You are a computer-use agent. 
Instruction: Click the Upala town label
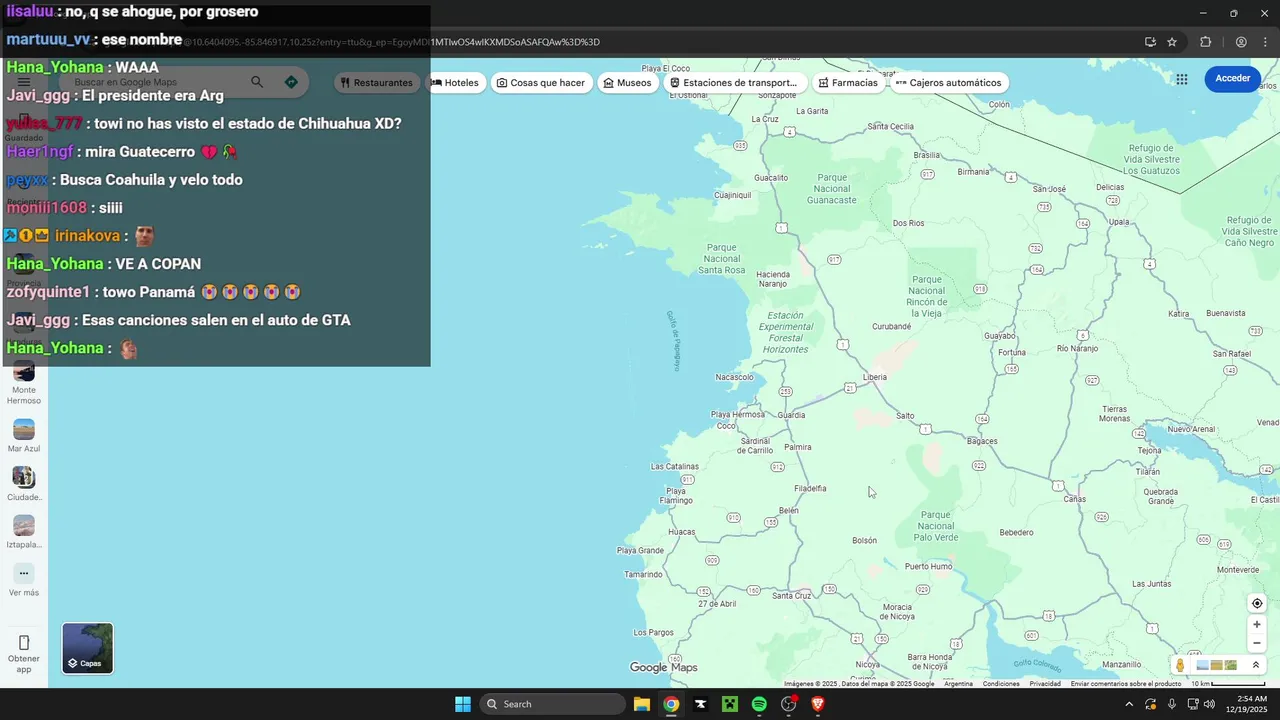tap(1119, 222)
